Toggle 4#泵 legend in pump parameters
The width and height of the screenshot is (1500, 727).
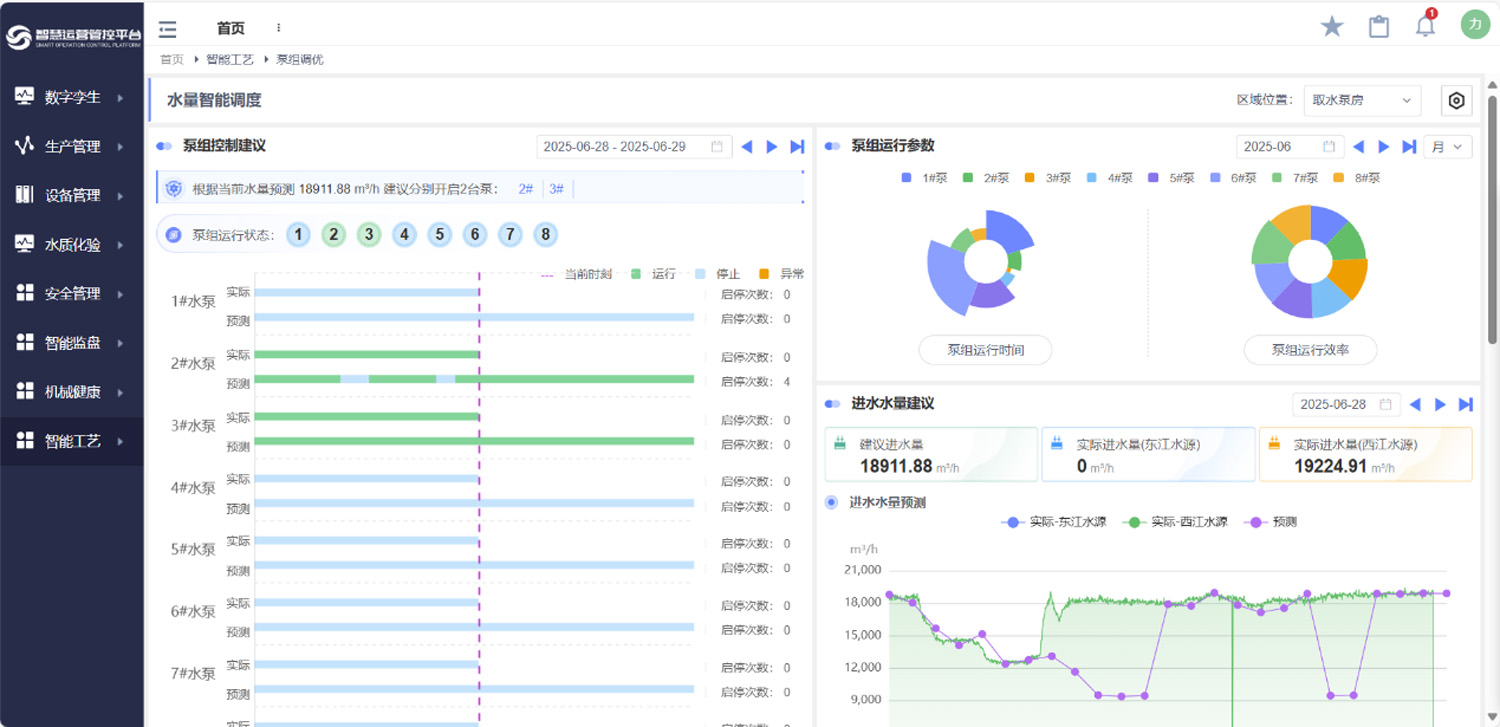(1110, 178)
